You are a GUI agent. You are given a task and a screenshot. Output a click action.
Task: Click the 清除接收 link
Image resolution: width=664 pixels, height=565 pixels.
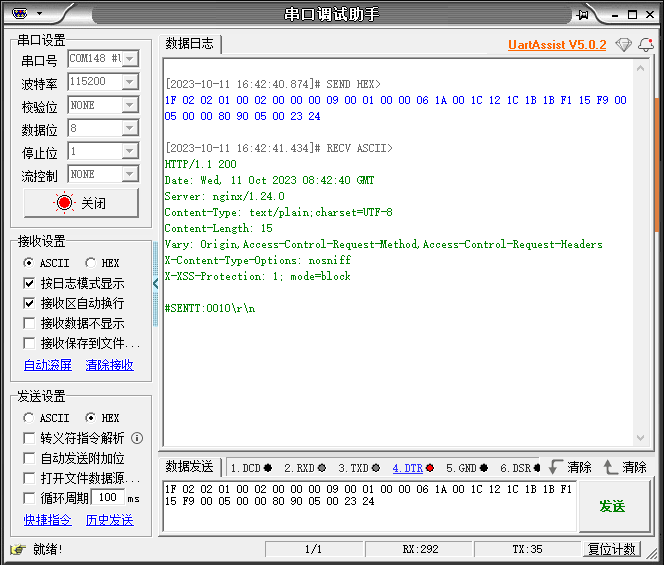coord(110,365)
